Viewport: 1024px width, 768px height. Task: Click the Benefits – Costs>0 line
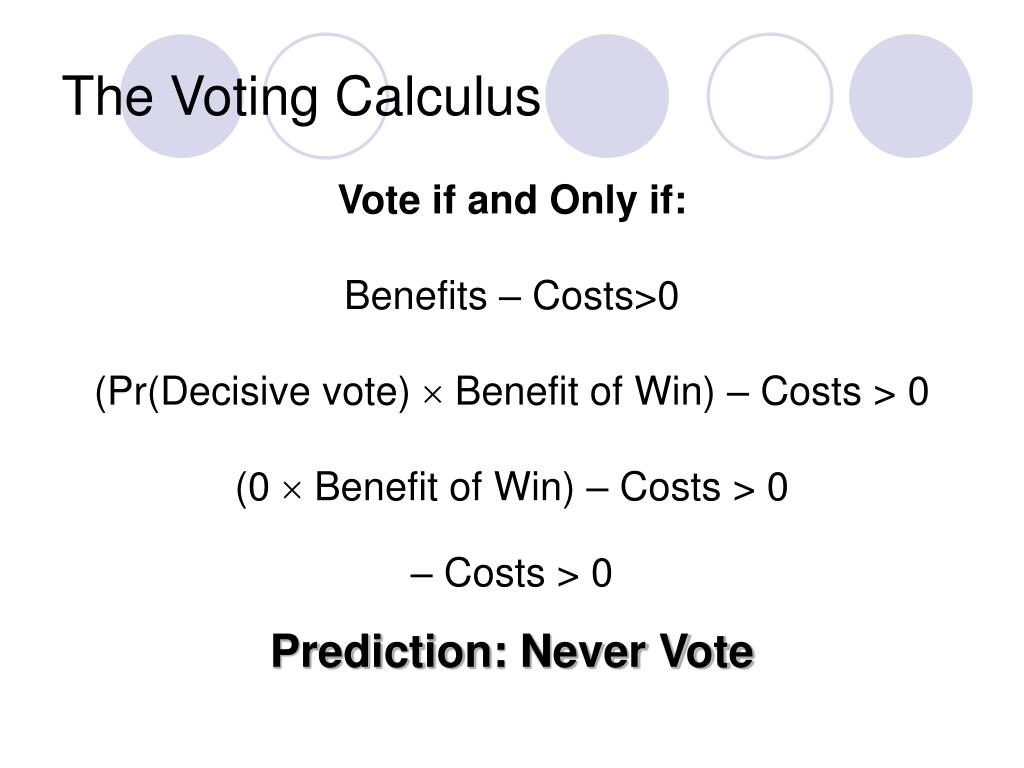click(x=511, y=296)
